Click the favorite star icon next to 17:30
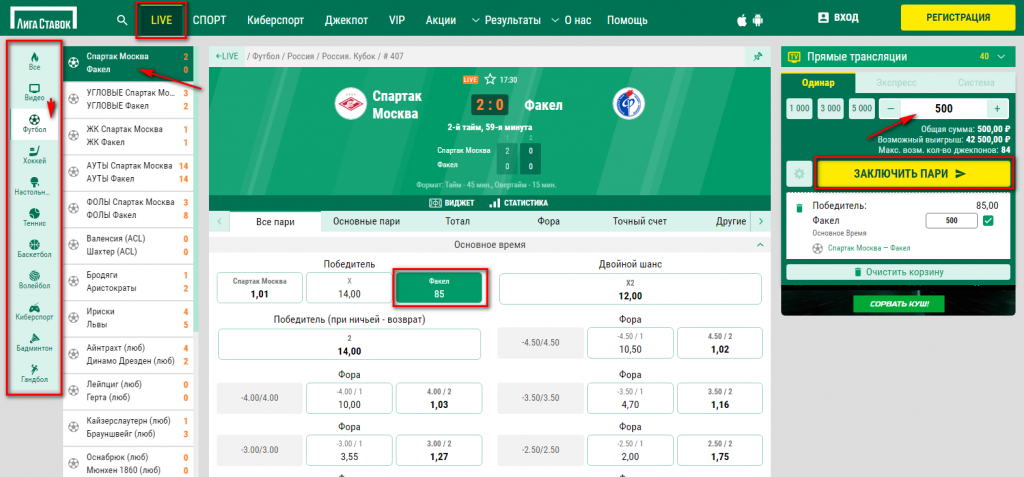This screenshot has width=1024, height=477. 489,79
